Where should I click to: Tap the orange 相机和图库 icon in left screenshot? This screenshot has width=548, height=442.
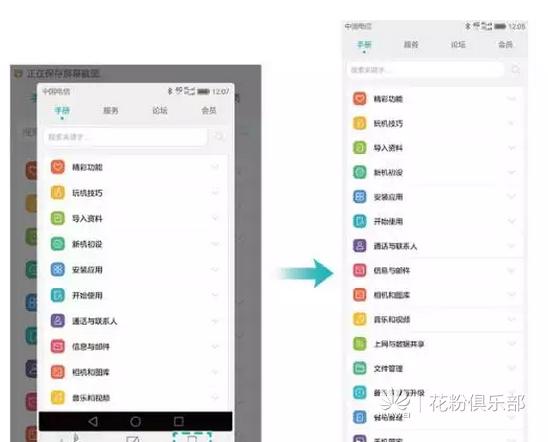click(58, 372)
